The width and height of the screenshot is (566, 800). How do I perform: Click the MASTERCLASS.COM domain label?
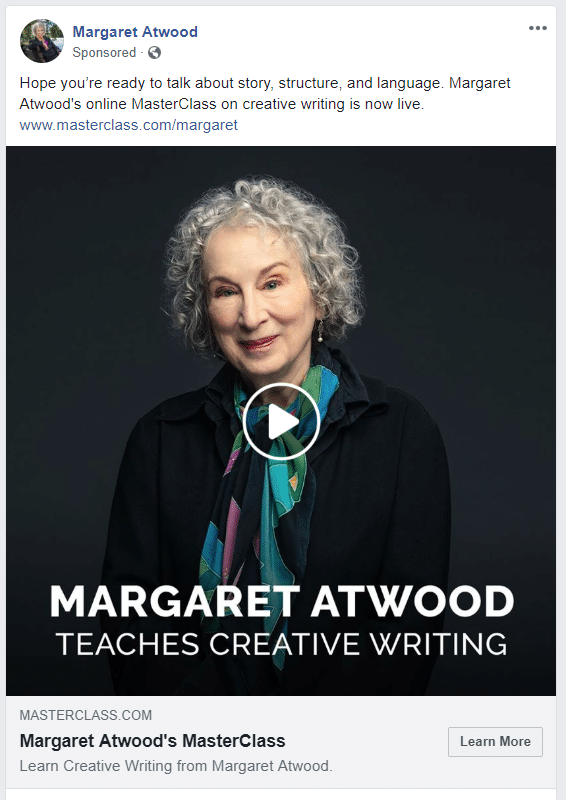(86, 715)
